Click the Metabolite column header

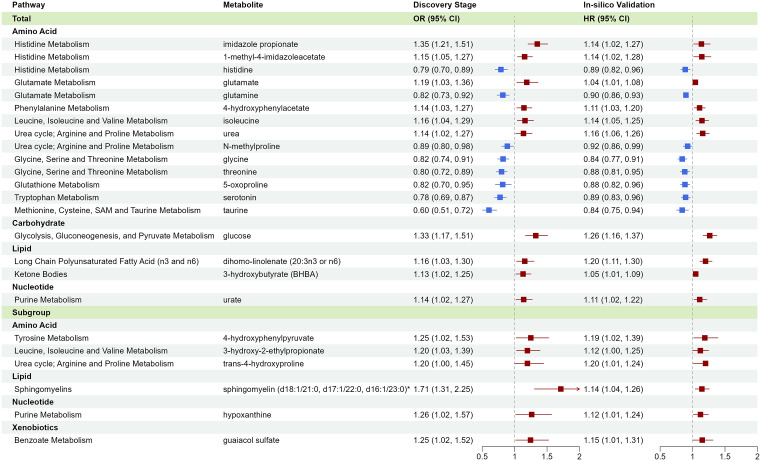(243, 5)
